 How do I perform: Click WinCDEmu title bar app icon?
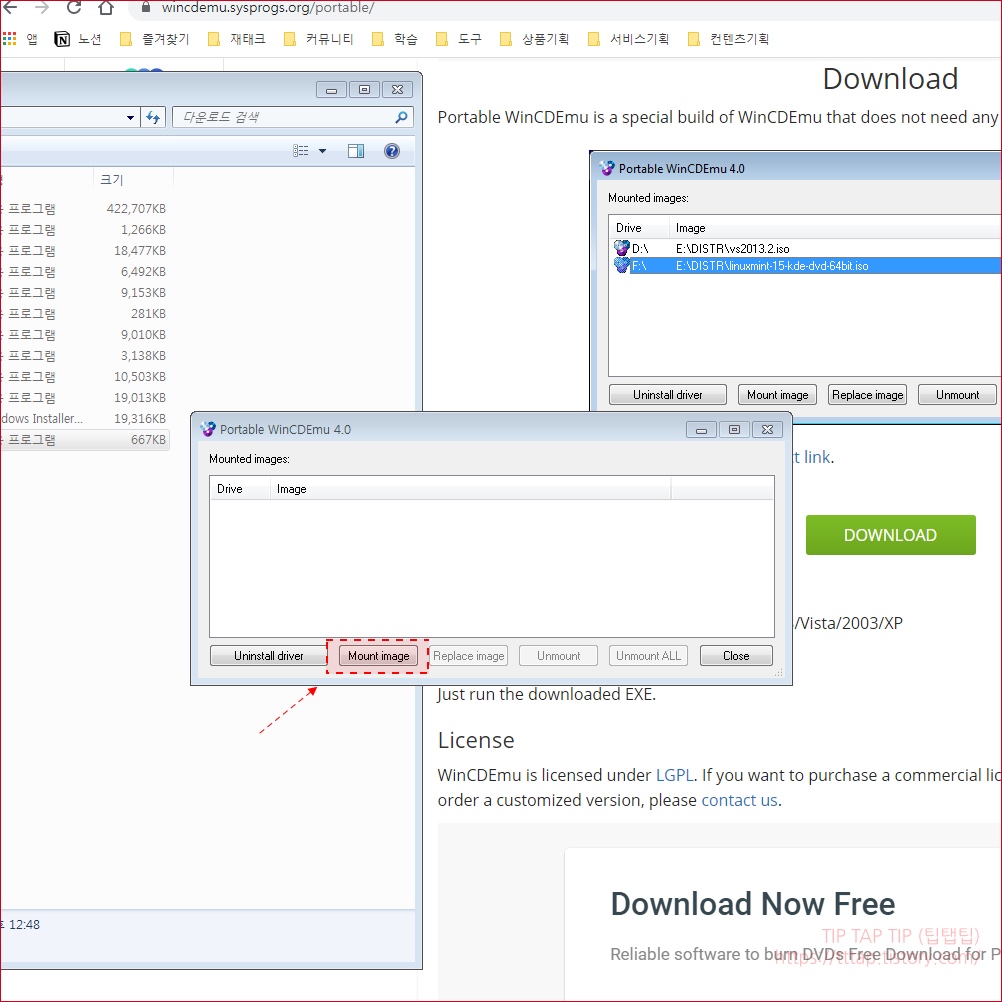(208, 429)
